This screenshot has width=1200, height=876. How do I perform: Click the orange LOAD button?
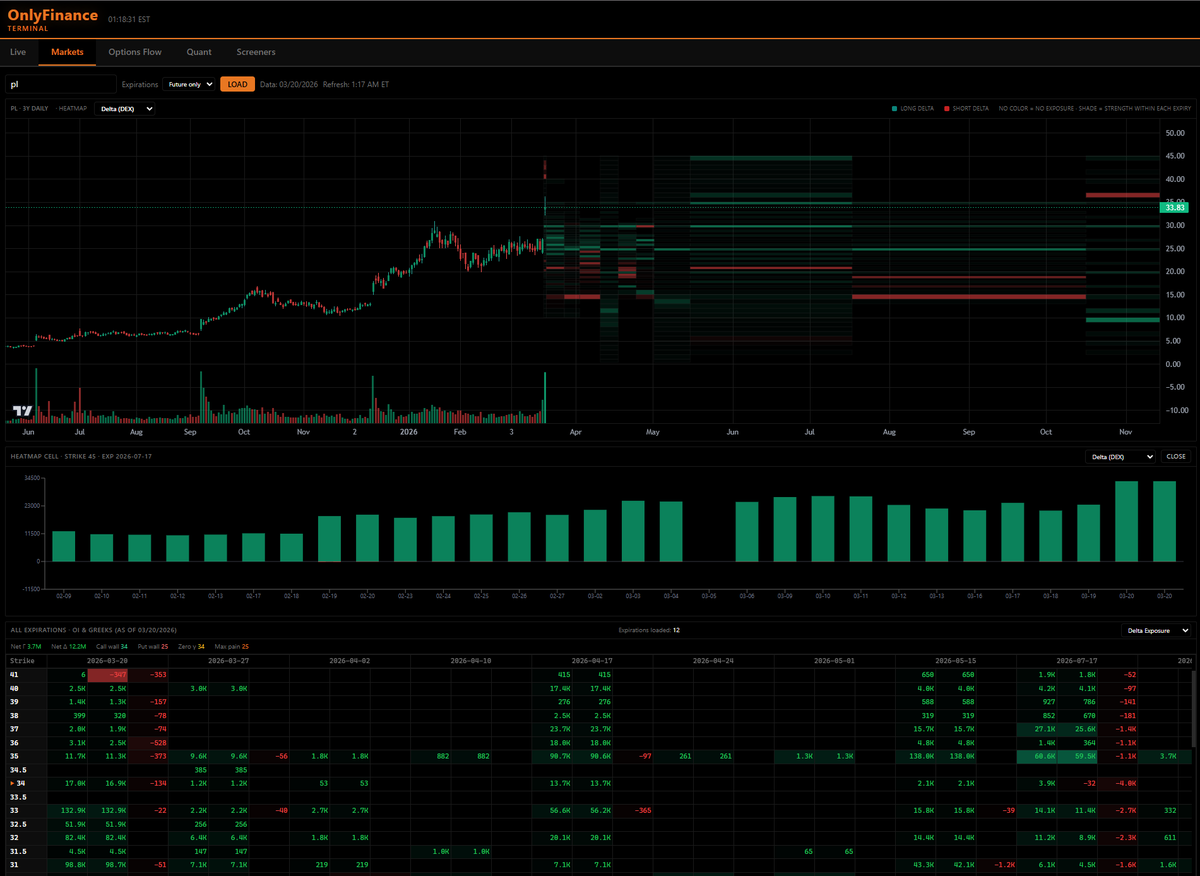(x=237, y=84)
